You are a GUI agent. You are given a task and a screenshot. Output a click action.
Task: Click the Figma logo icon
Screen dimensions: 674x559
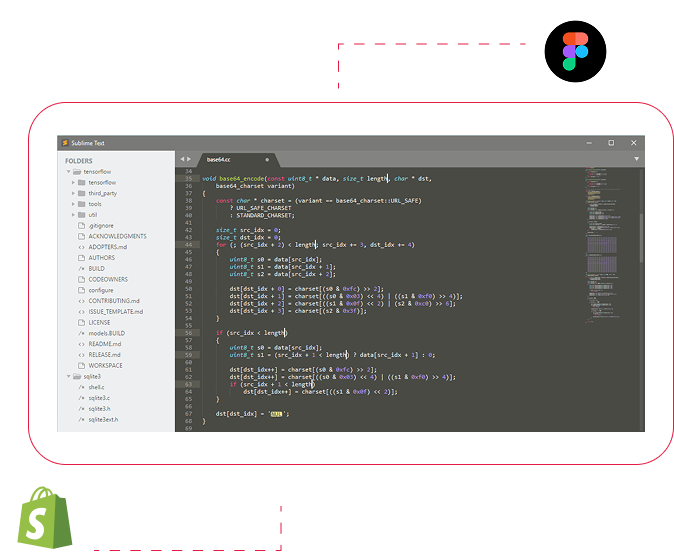575,51
